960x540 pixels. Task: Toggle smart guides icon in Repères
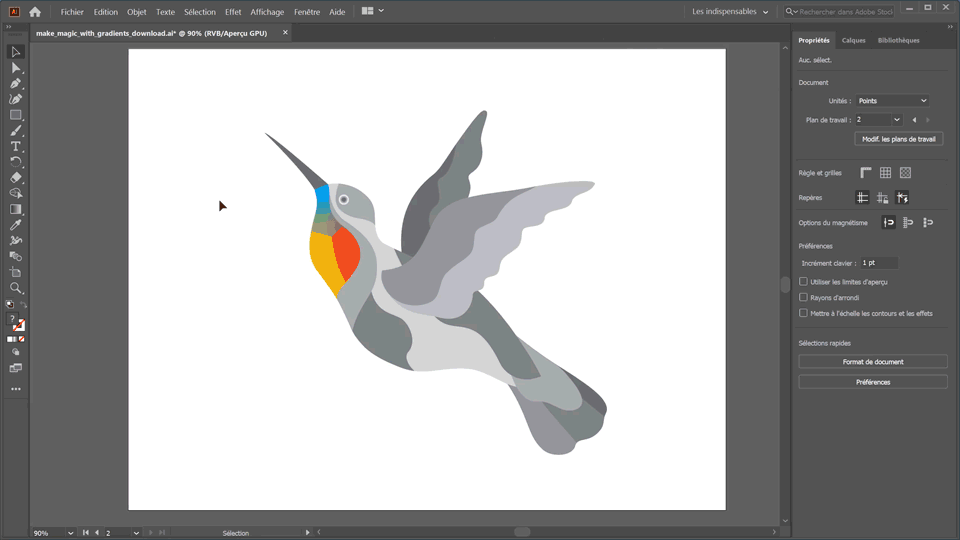[x=902, y=198]
